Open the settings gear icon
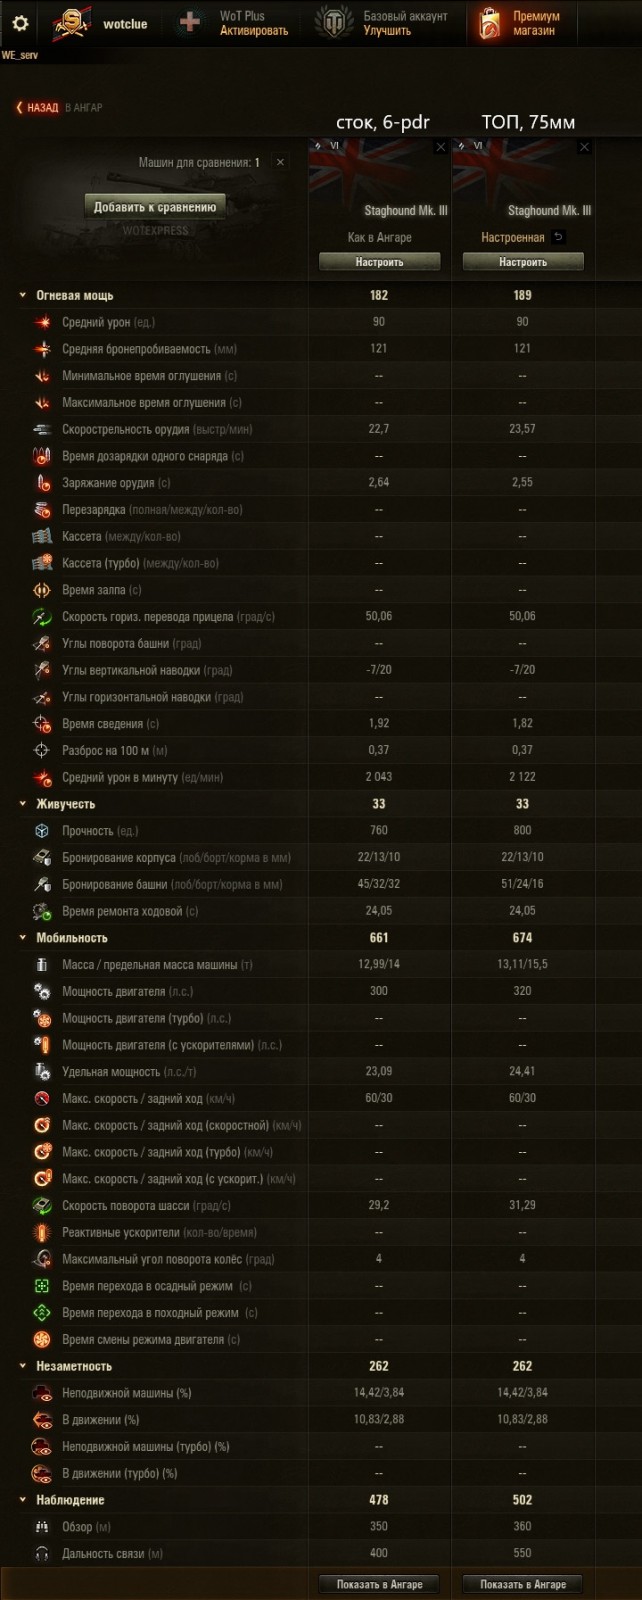The image size is (642, 1600). [x=20, y=23]
